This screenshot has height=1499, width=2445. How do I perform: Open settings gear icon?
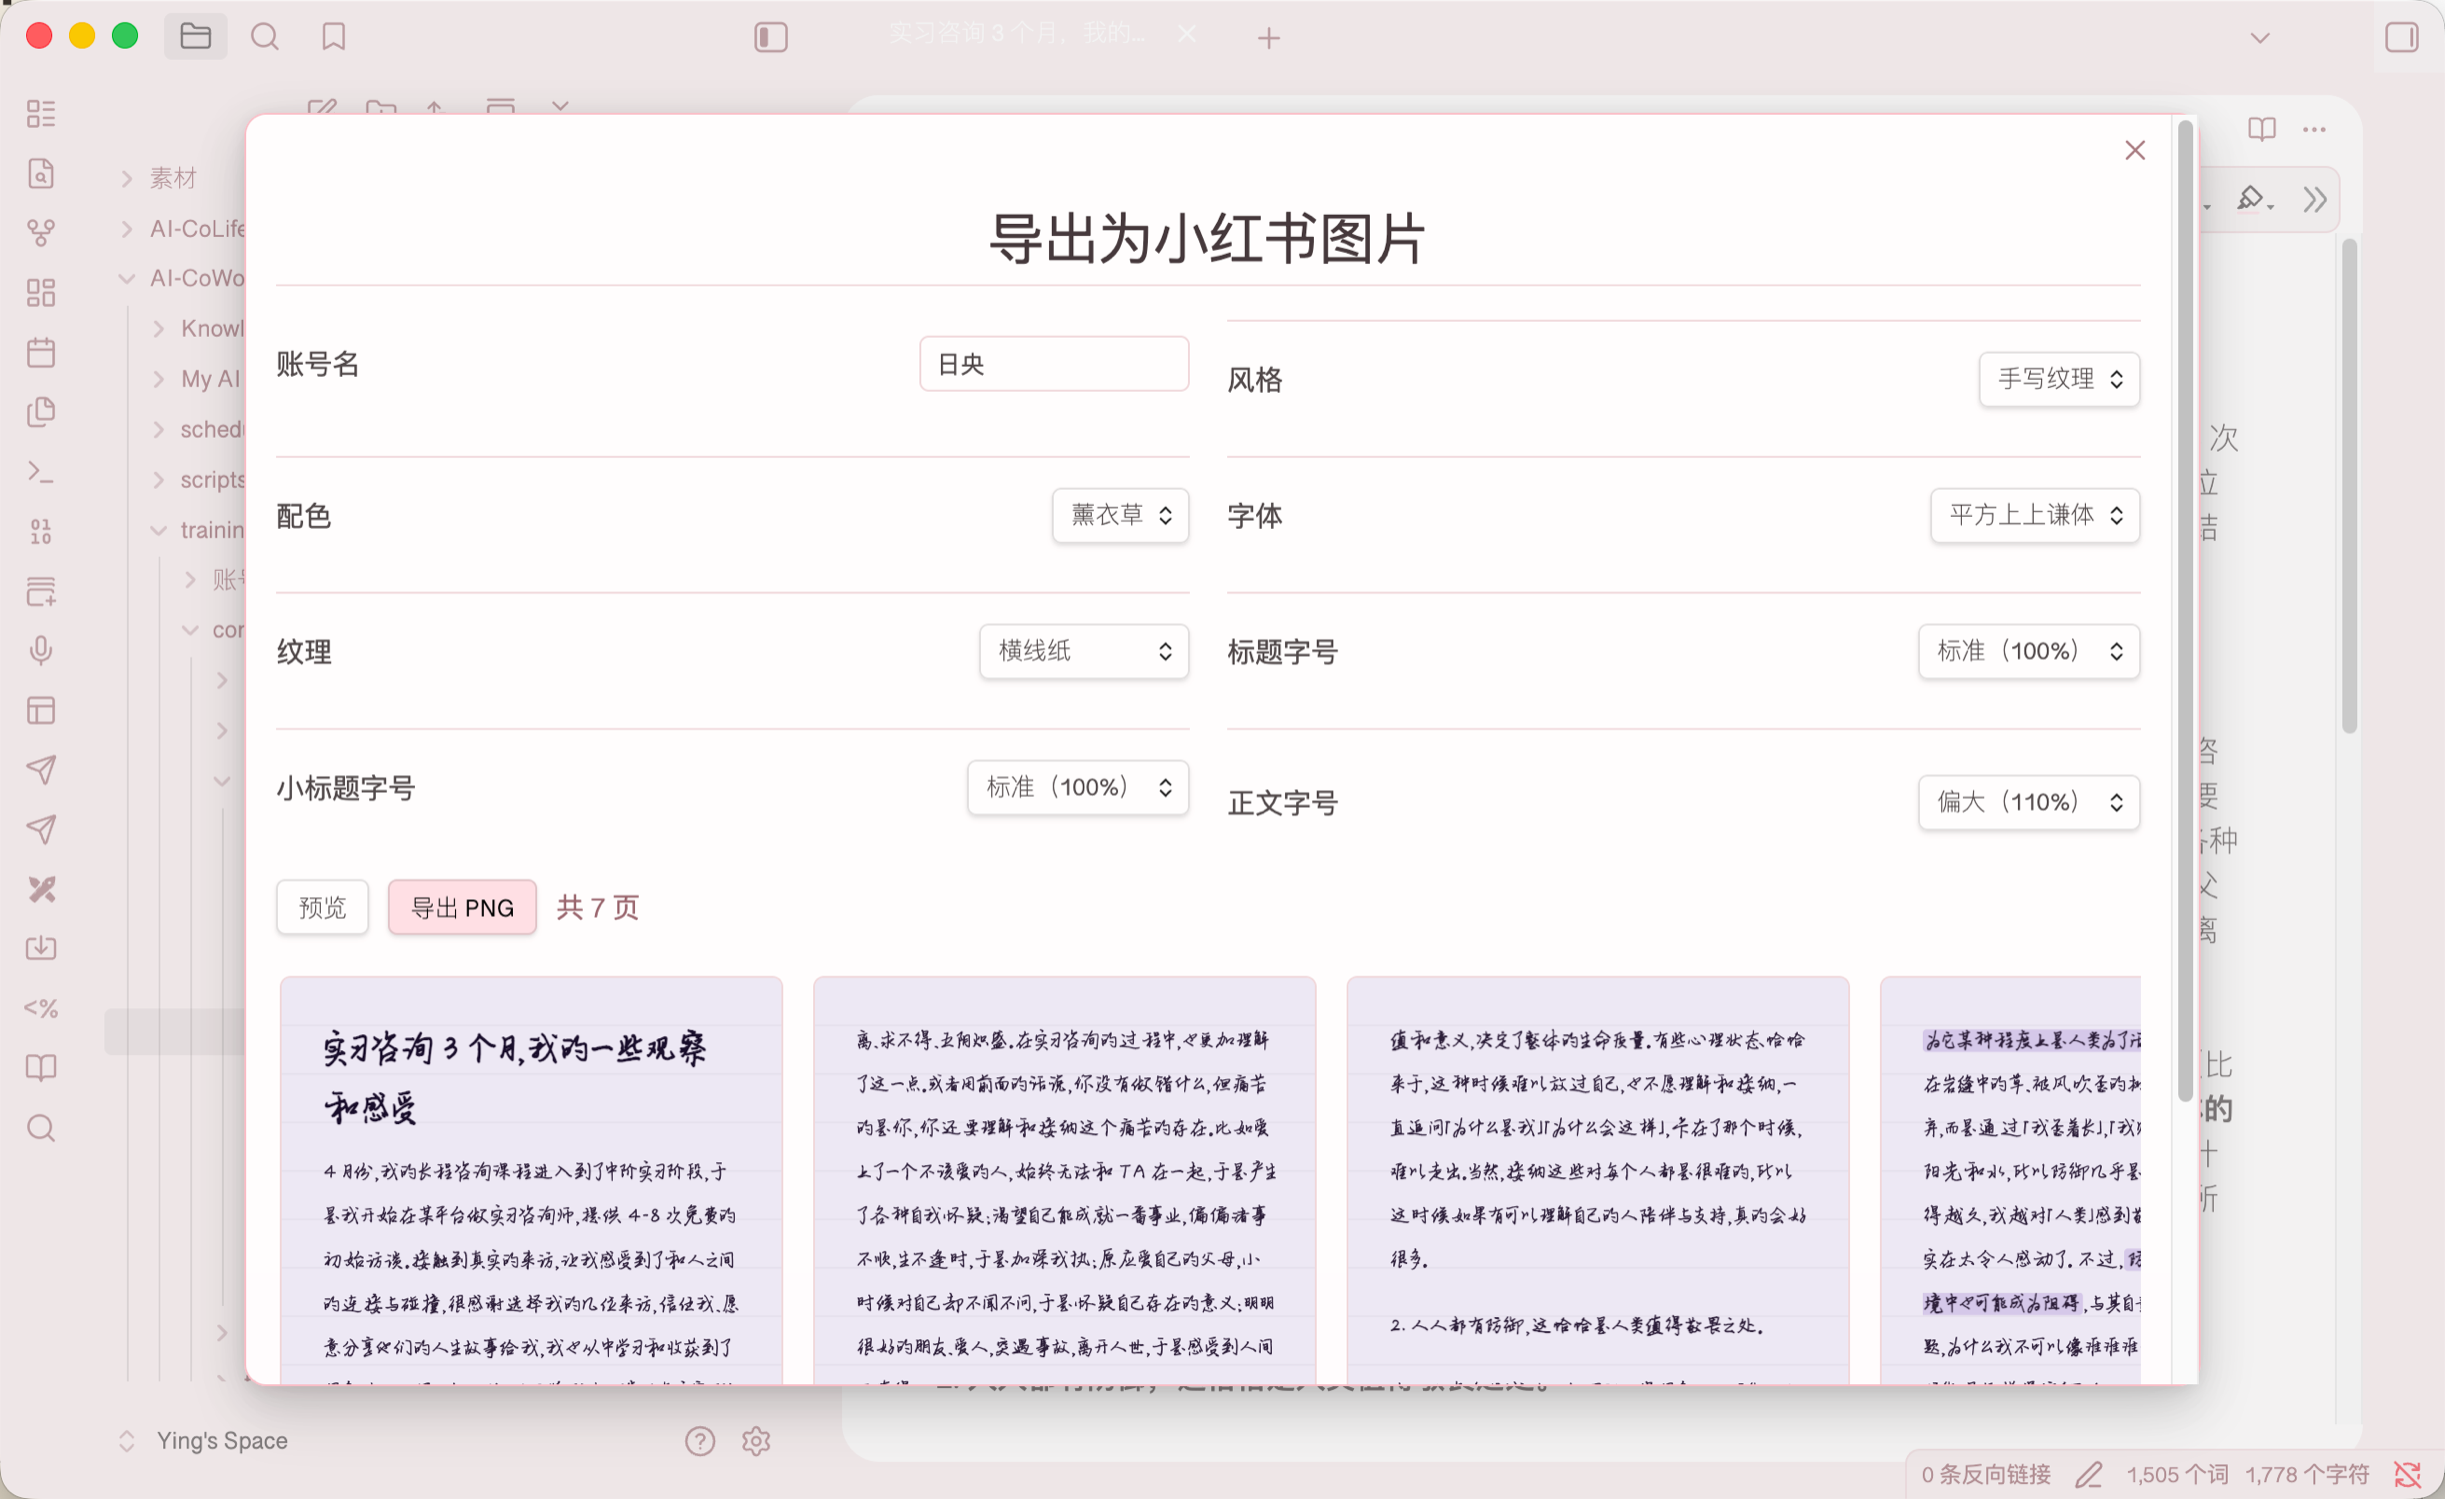click(x=756, y=1441)
